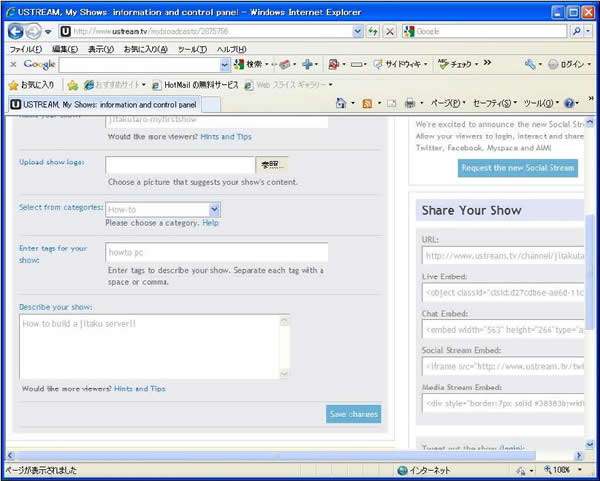Image resolution: width=600 pixels, height=481 pixels.
Task: Open the ツール(O) command bar menu
Action: 541,103
